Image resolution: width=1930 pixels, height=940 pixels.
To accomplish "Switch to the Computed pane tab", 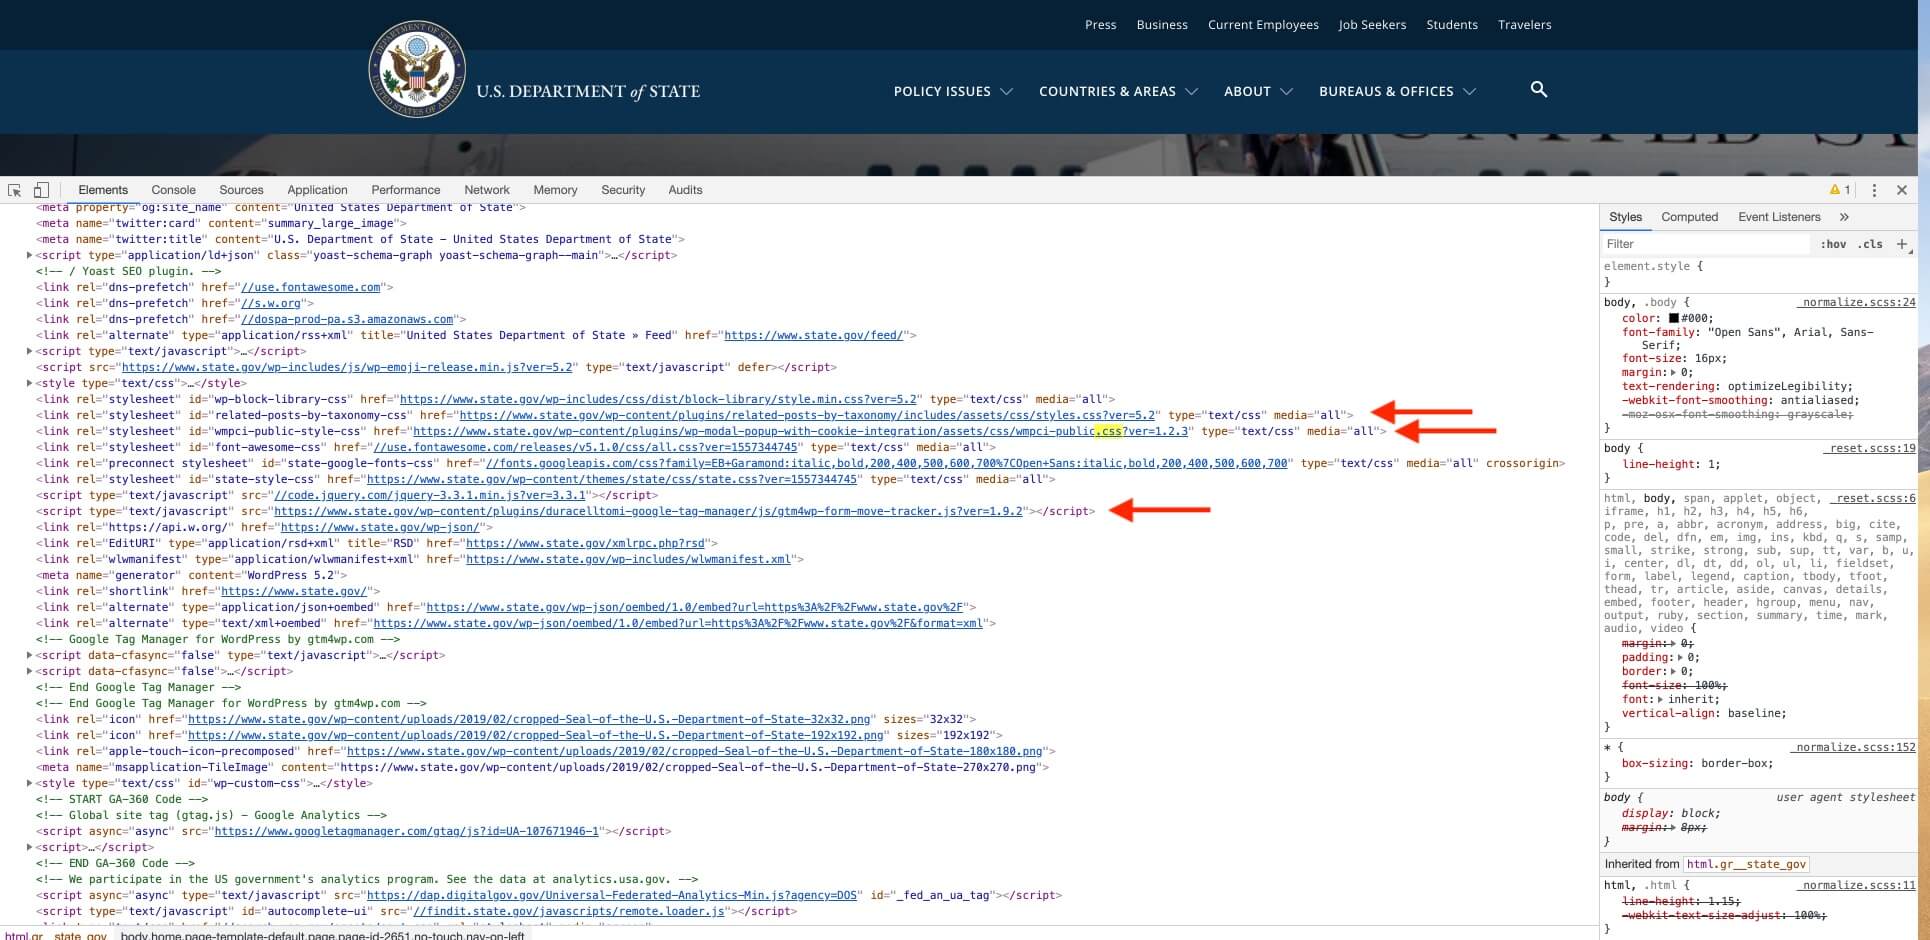I will (1689, 217).
